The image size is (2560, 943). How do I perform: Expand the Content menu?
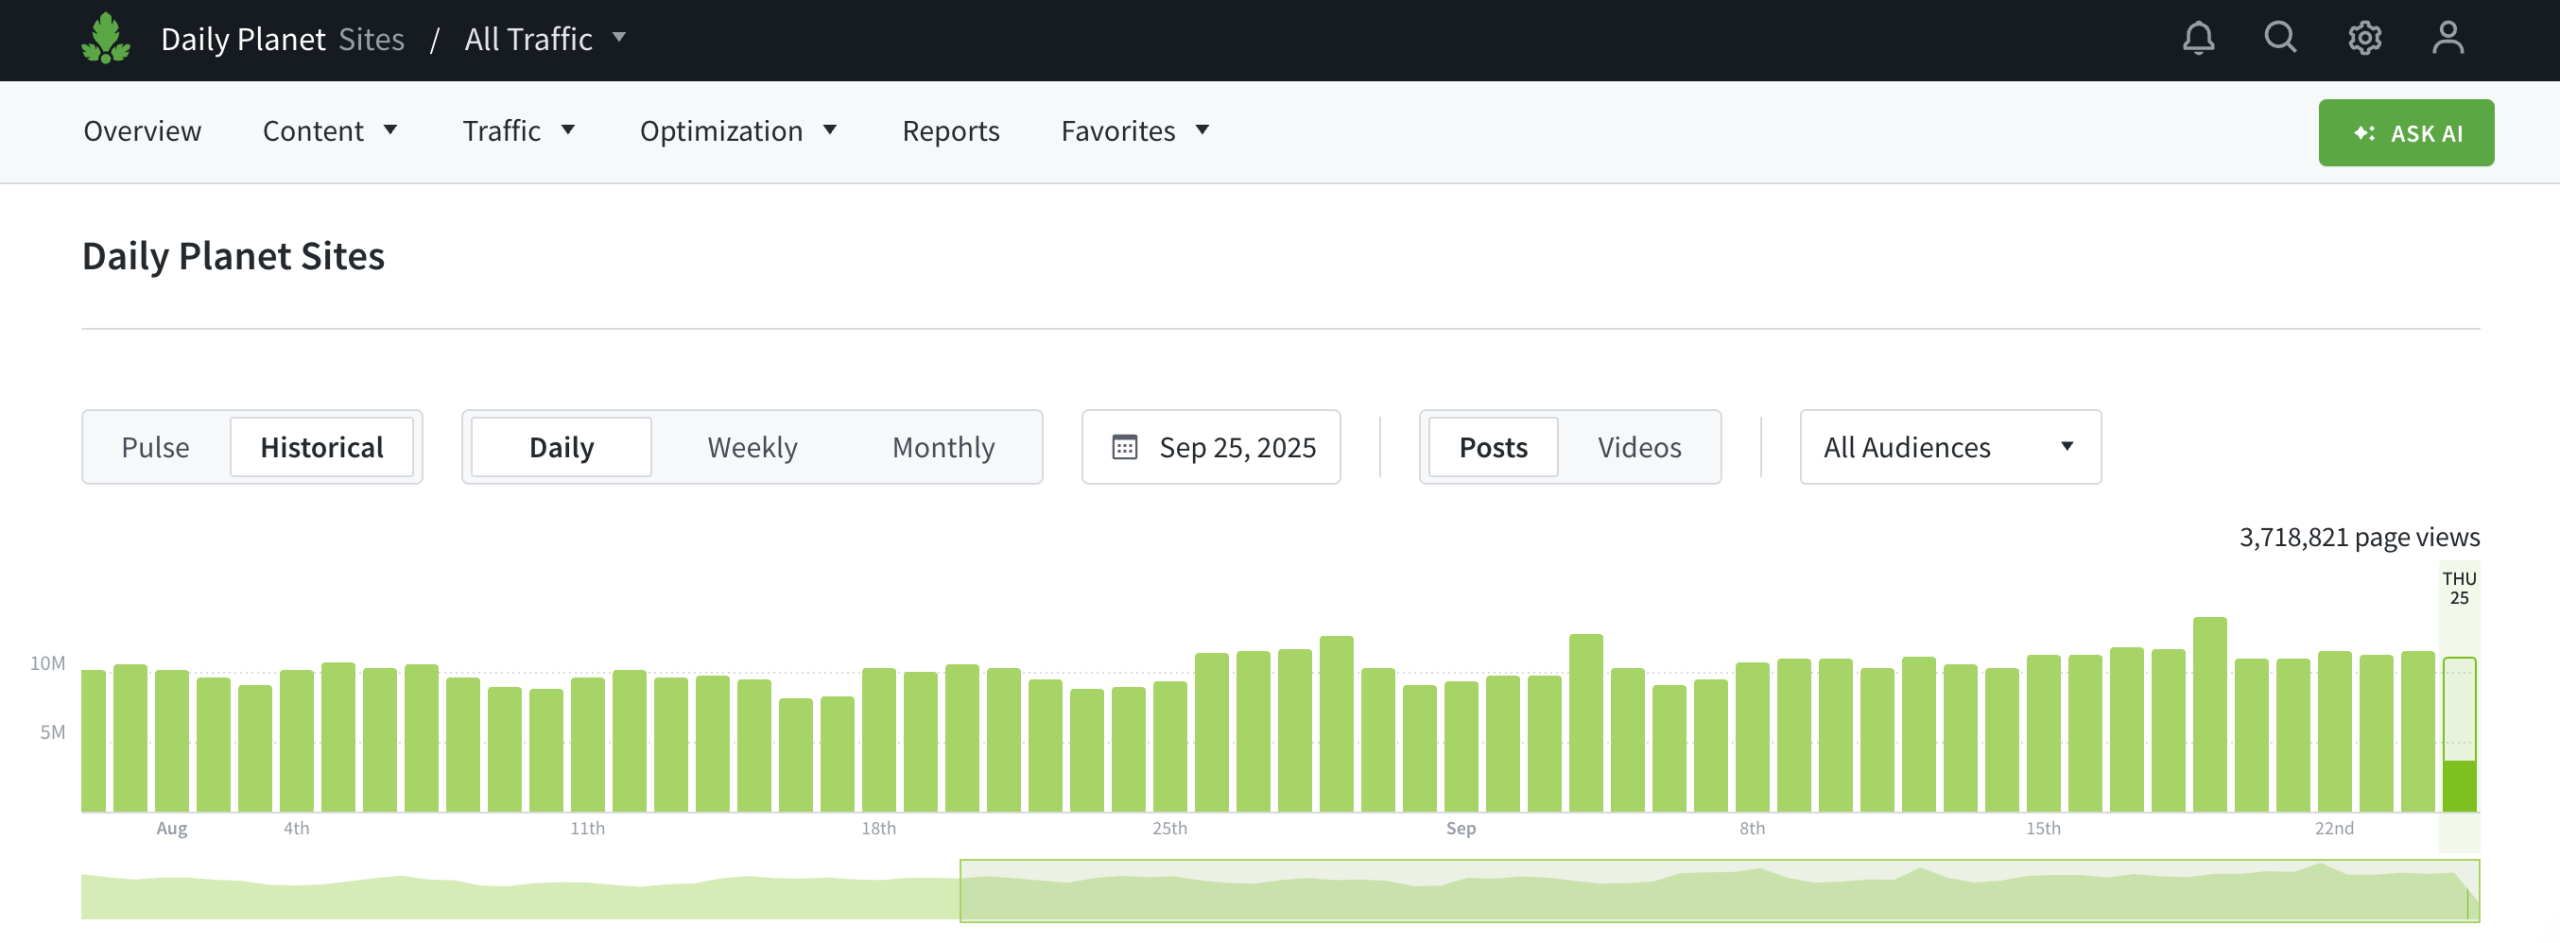[329, 131]
